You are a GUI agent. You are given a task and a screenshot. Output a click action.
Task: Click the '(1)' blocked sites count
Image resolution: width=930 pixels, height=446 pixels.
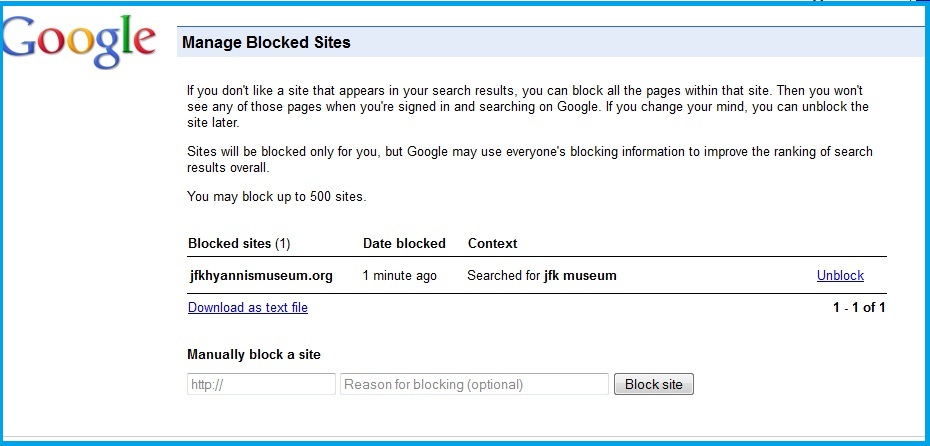click(x=282, y=243)
